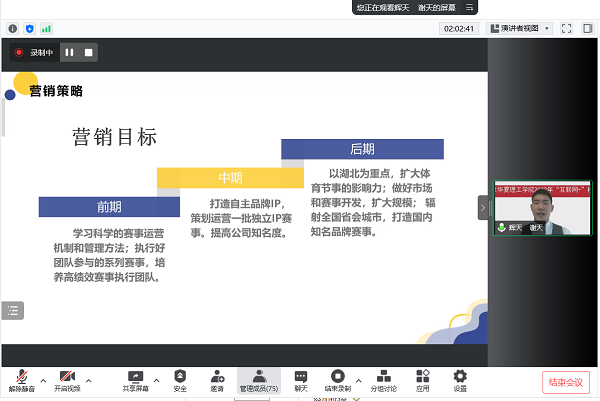Expand share options next to 共享屏幕
The height and width of the screenshot is (401, 600).
pyautogui.click(x=157, y=380)
